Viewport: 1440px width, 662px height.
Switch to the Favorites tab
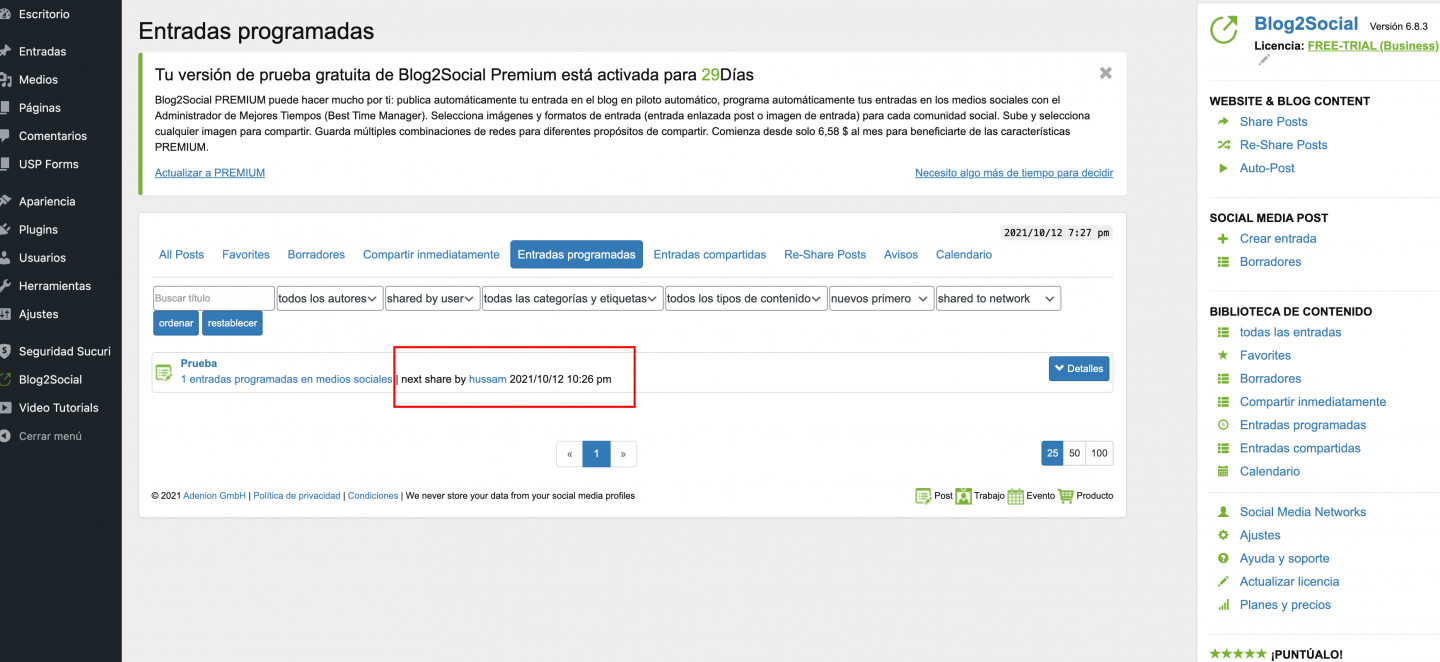pyautogui.click(x=246, y=255)
